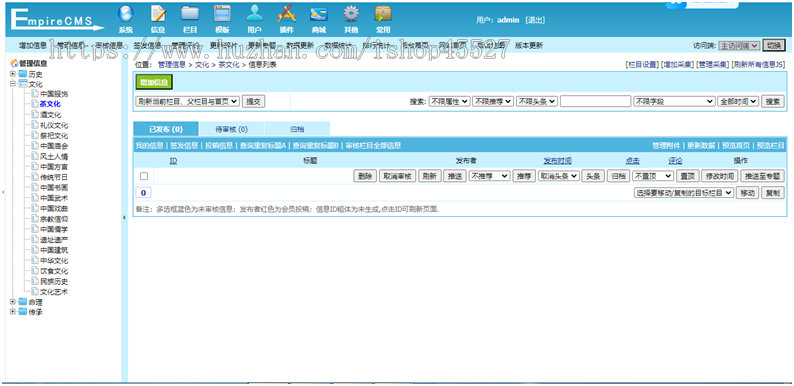The width and height of the screenshot is (794, 386).
Task: Open the 不限属性 search dropdown
Action: tap(449, 101)
